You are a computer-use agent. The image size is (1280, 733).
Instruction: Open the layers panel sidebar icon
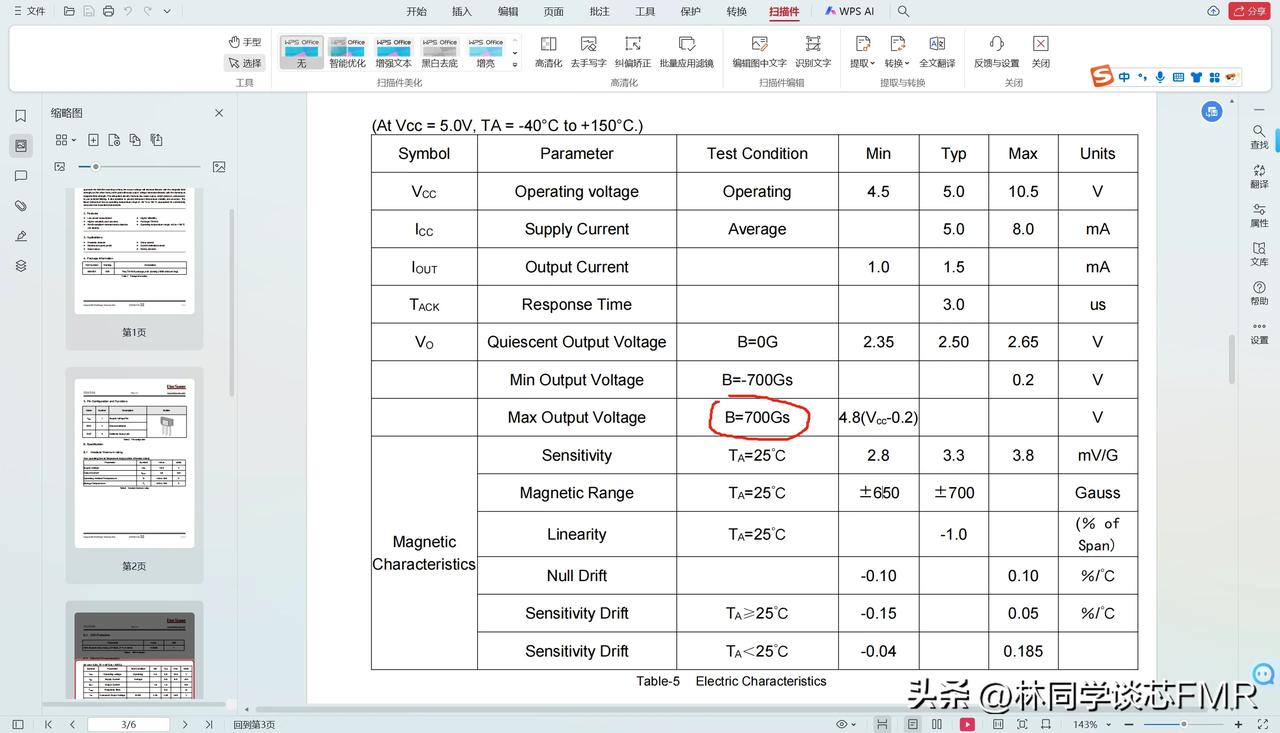(21, 266)
